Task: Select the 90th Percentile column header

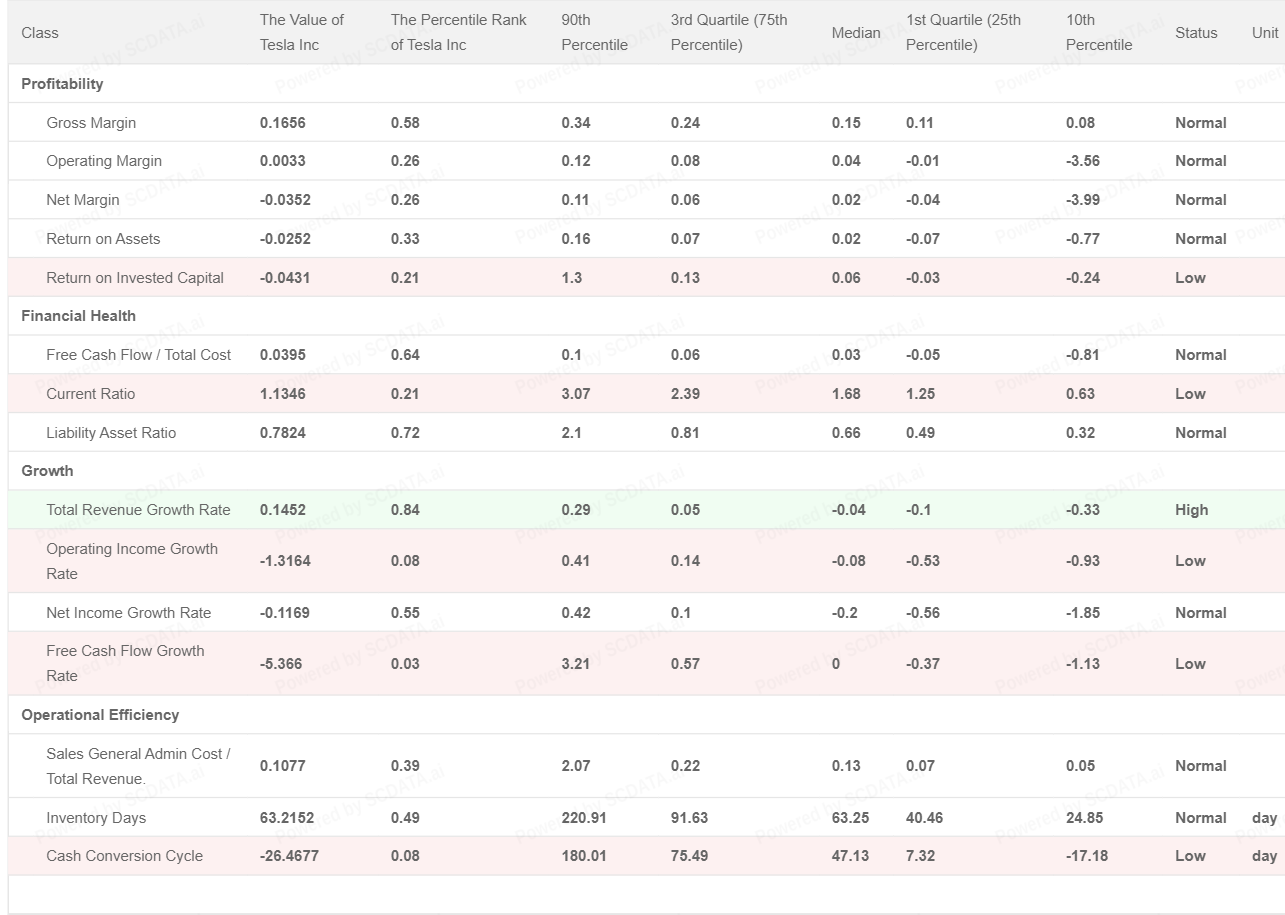Action: point(594,32)
